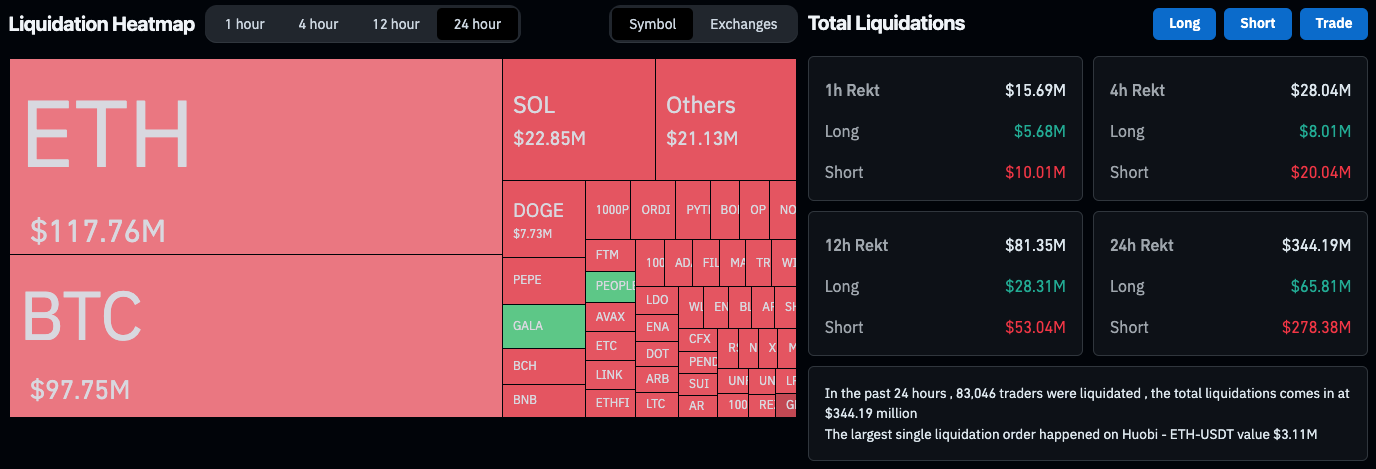Image resolution: width=1376 pixels, height=469 pixels.
Task: Click the blue Short button
Action: point(1258,24)
